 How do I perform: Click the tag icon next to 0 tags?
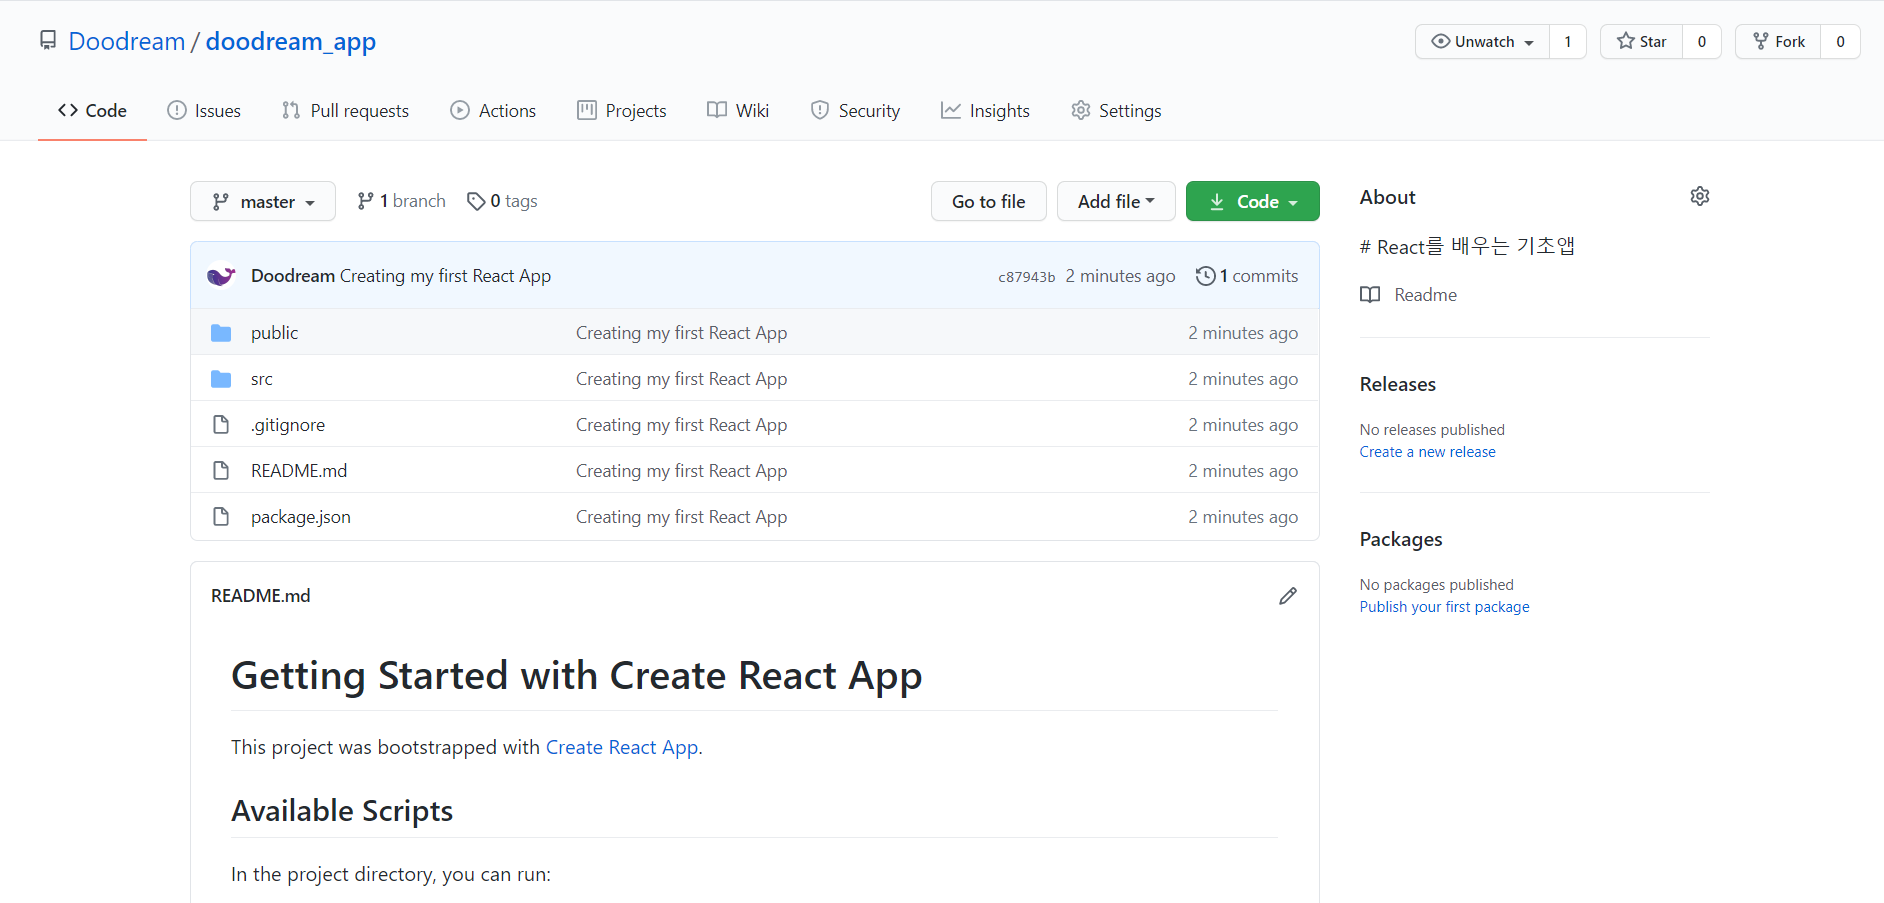pos(476,201)
